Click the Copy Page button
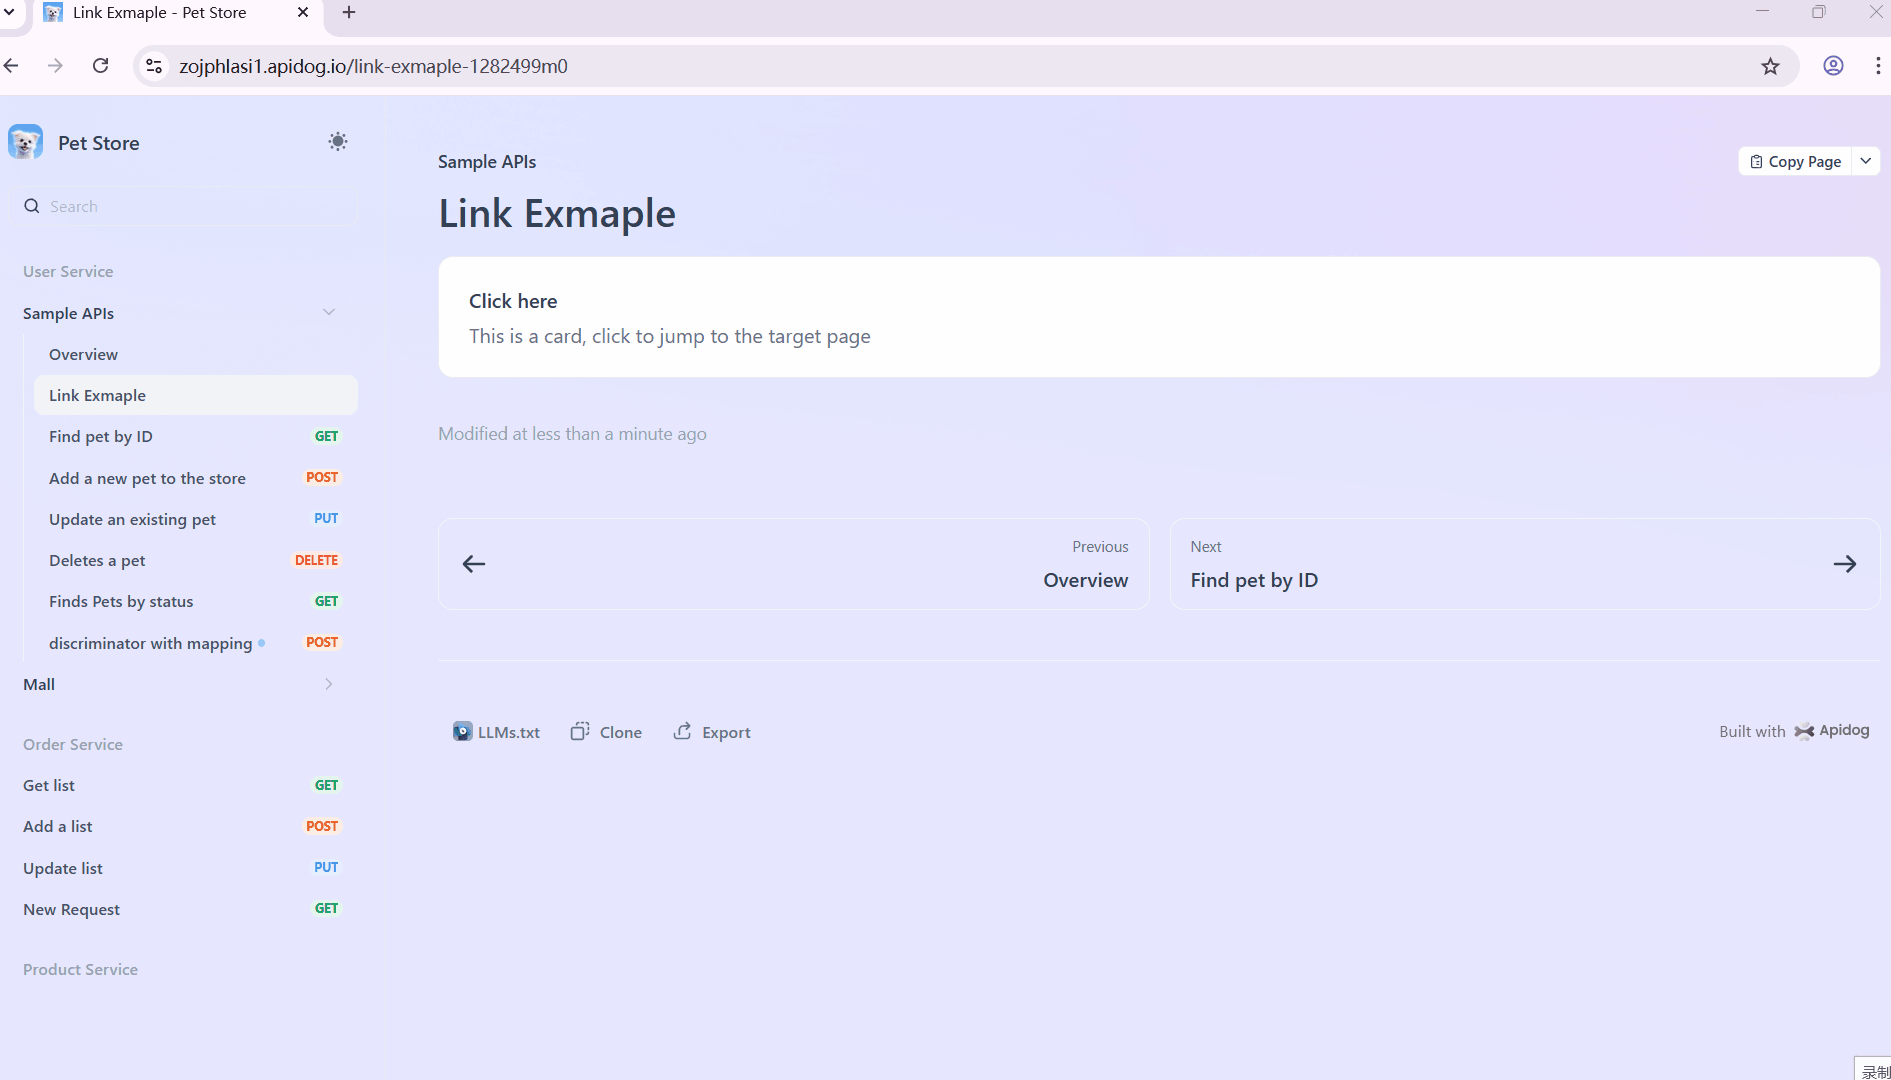The height and width of the screenshot is (1080, 1891). 1796,161
